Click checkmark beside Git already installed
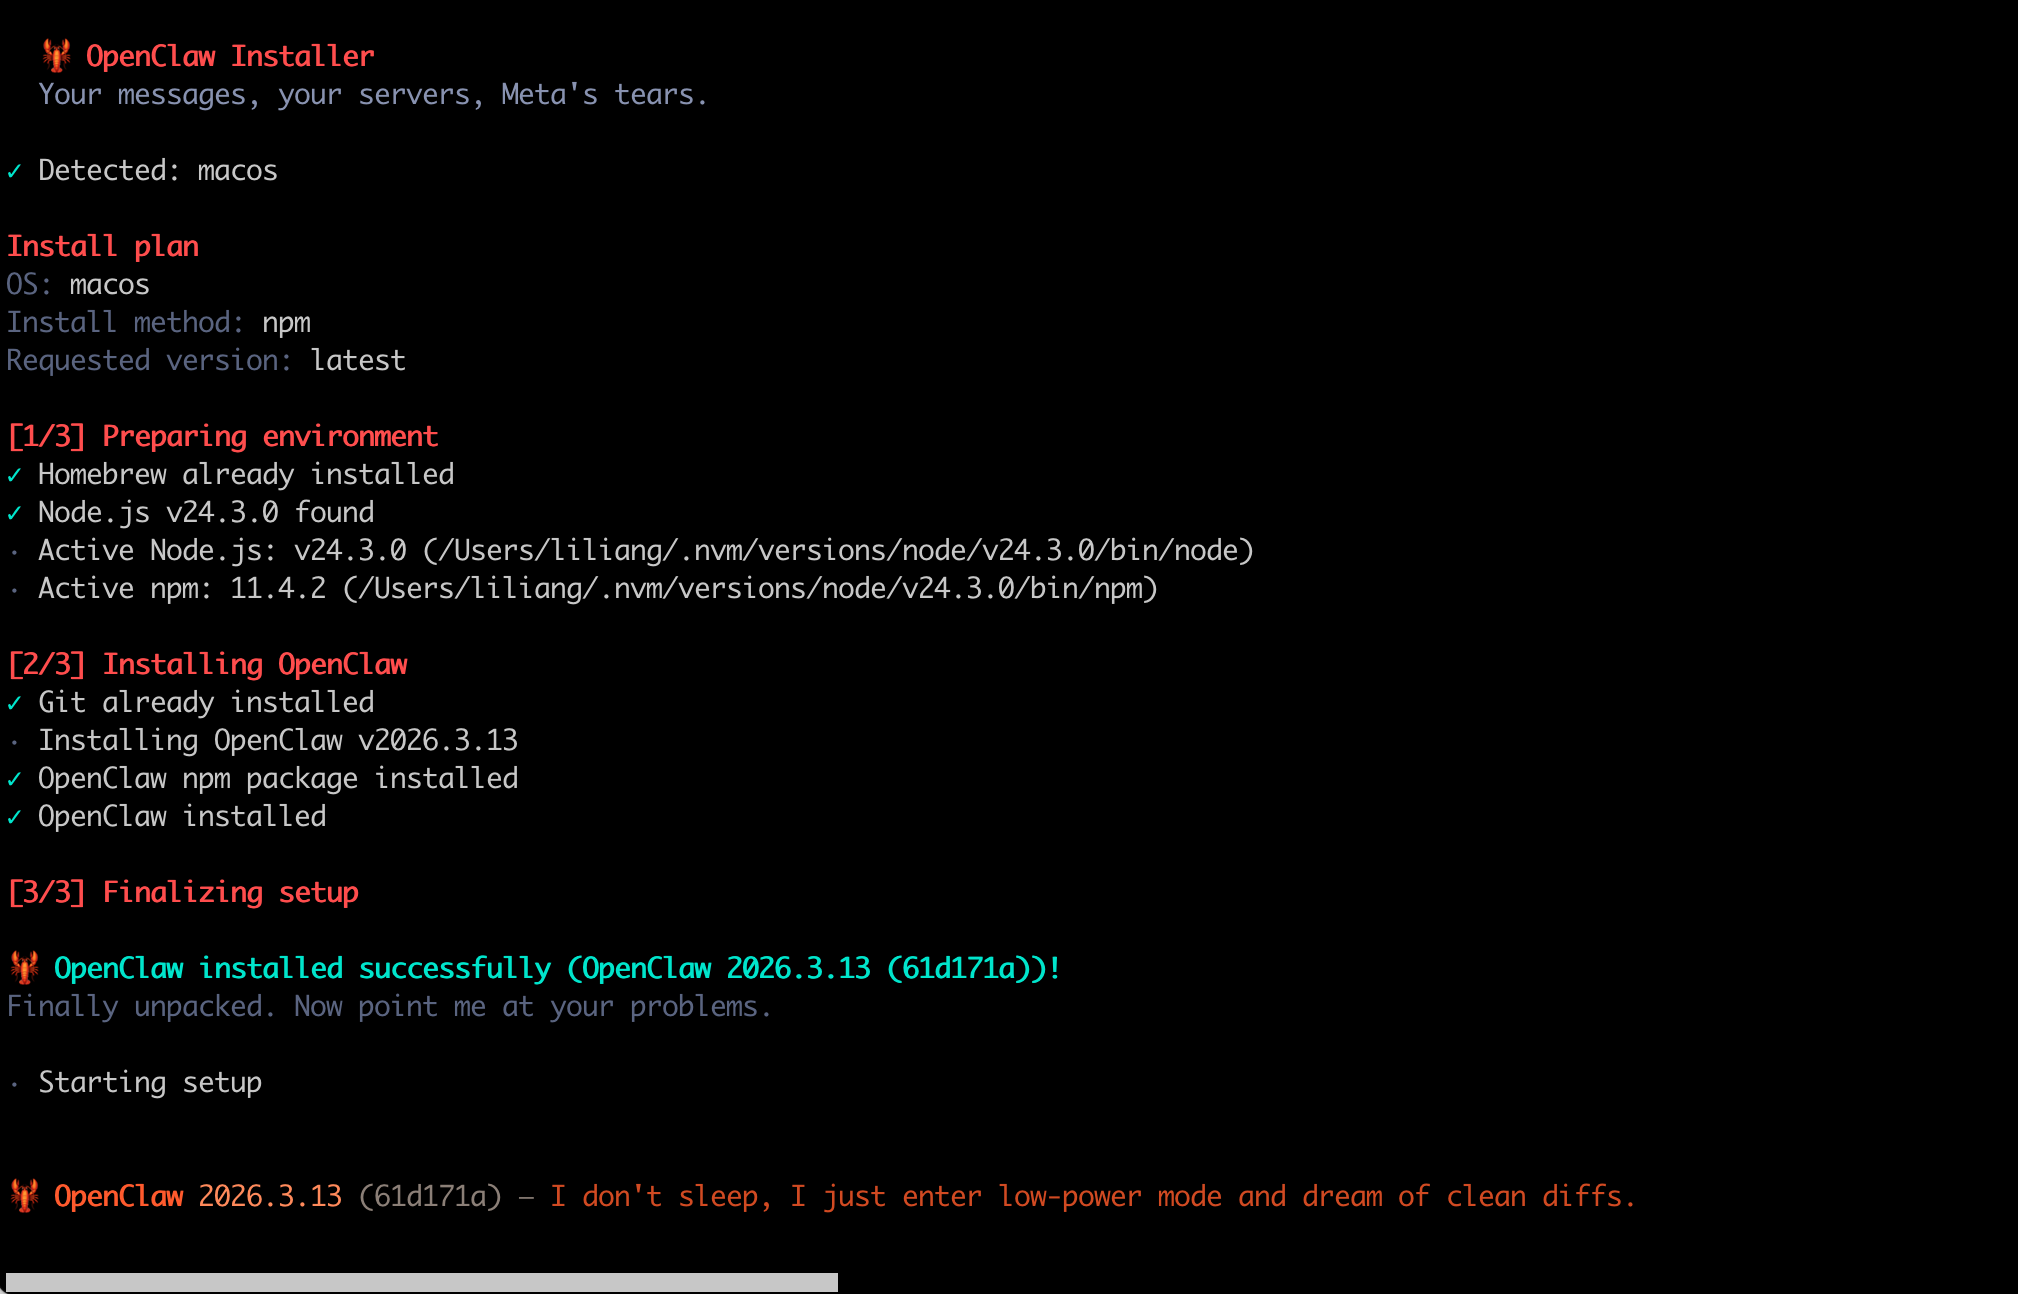Image resolution: width=2018 pixels, height=1294 pixels. coord(14,704)
